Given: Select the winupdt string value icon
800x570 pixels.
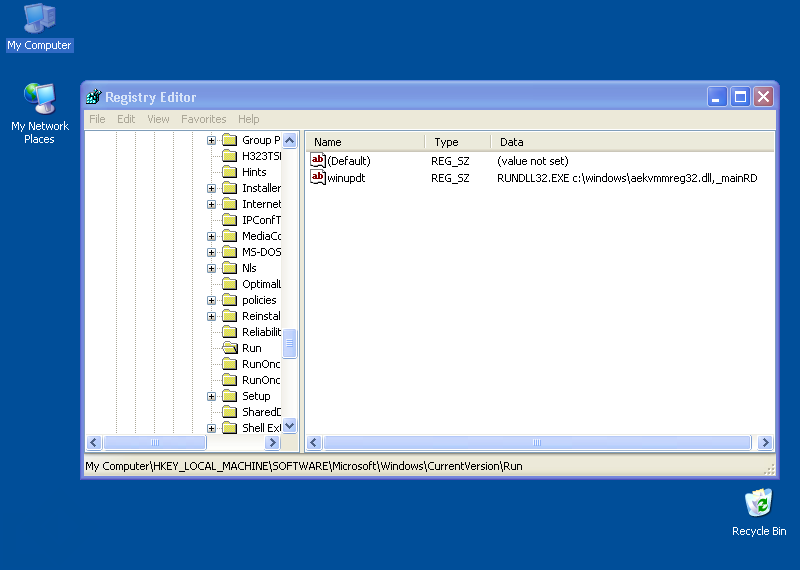Looking at the screenshot, I should coord(317,178).
